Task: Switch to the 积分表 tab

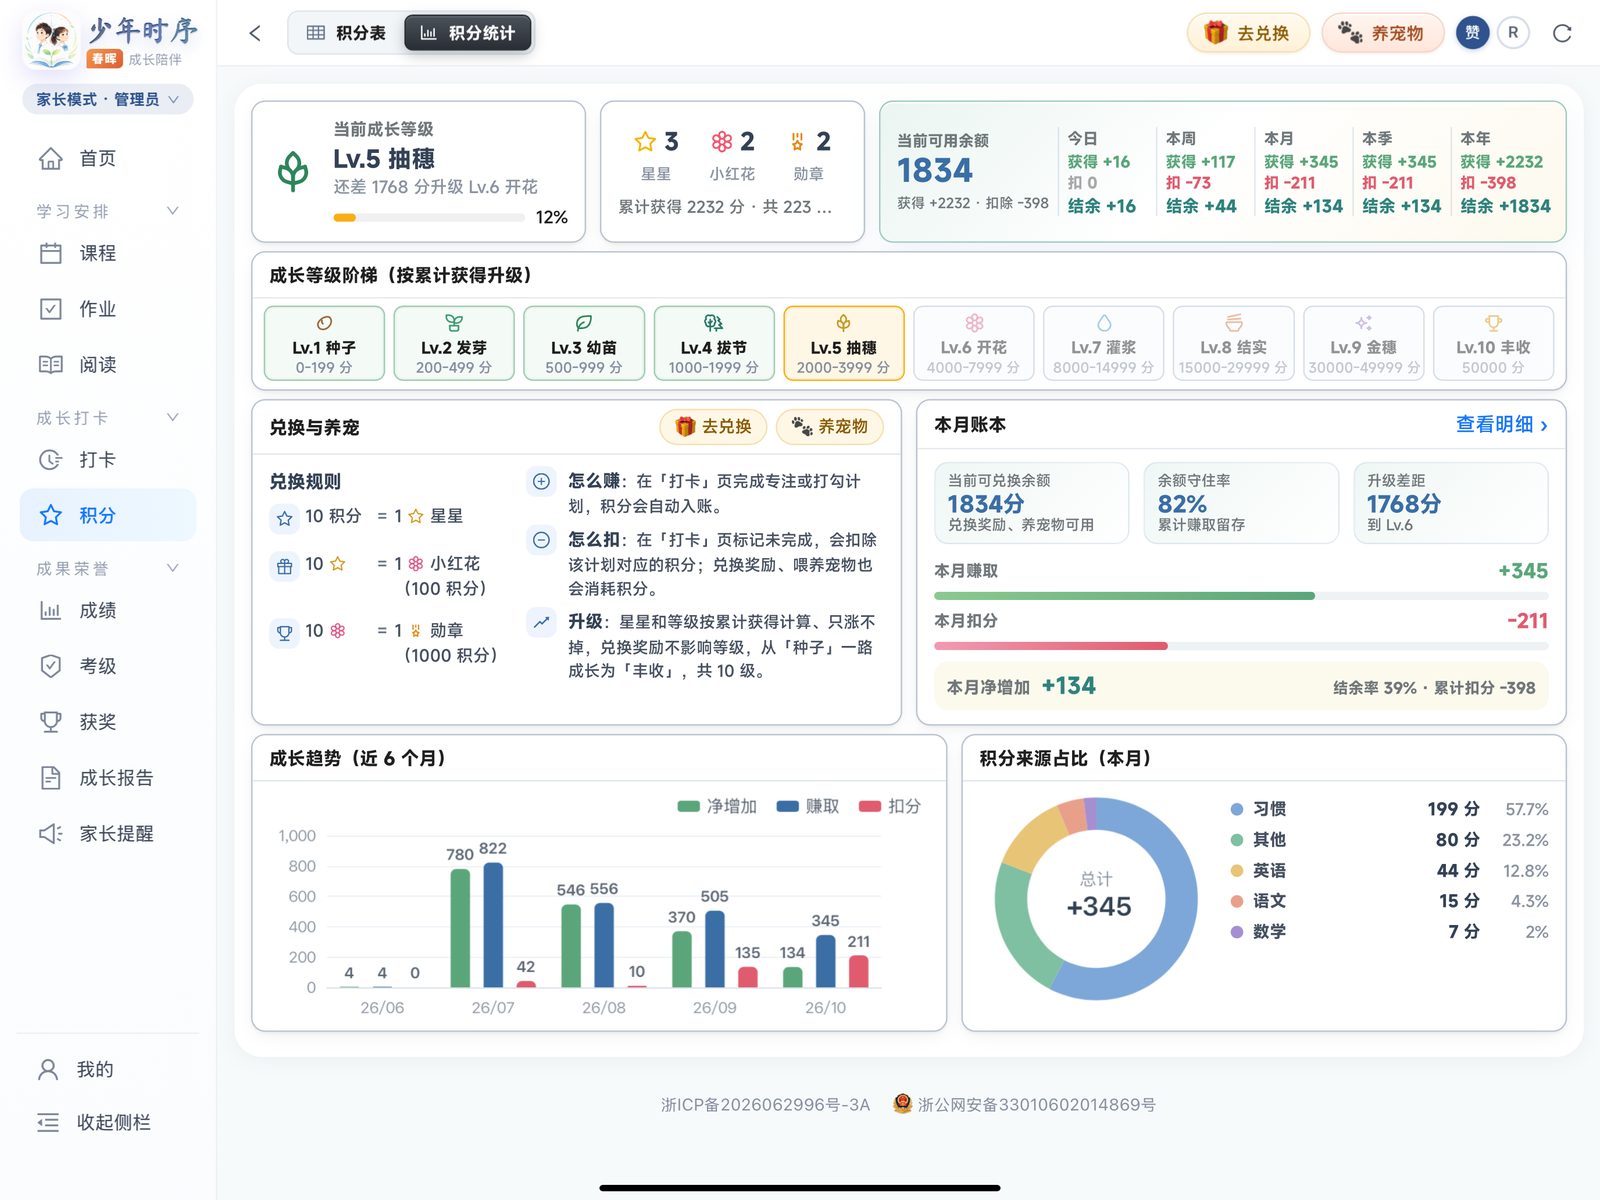Action: pos(346,33)
